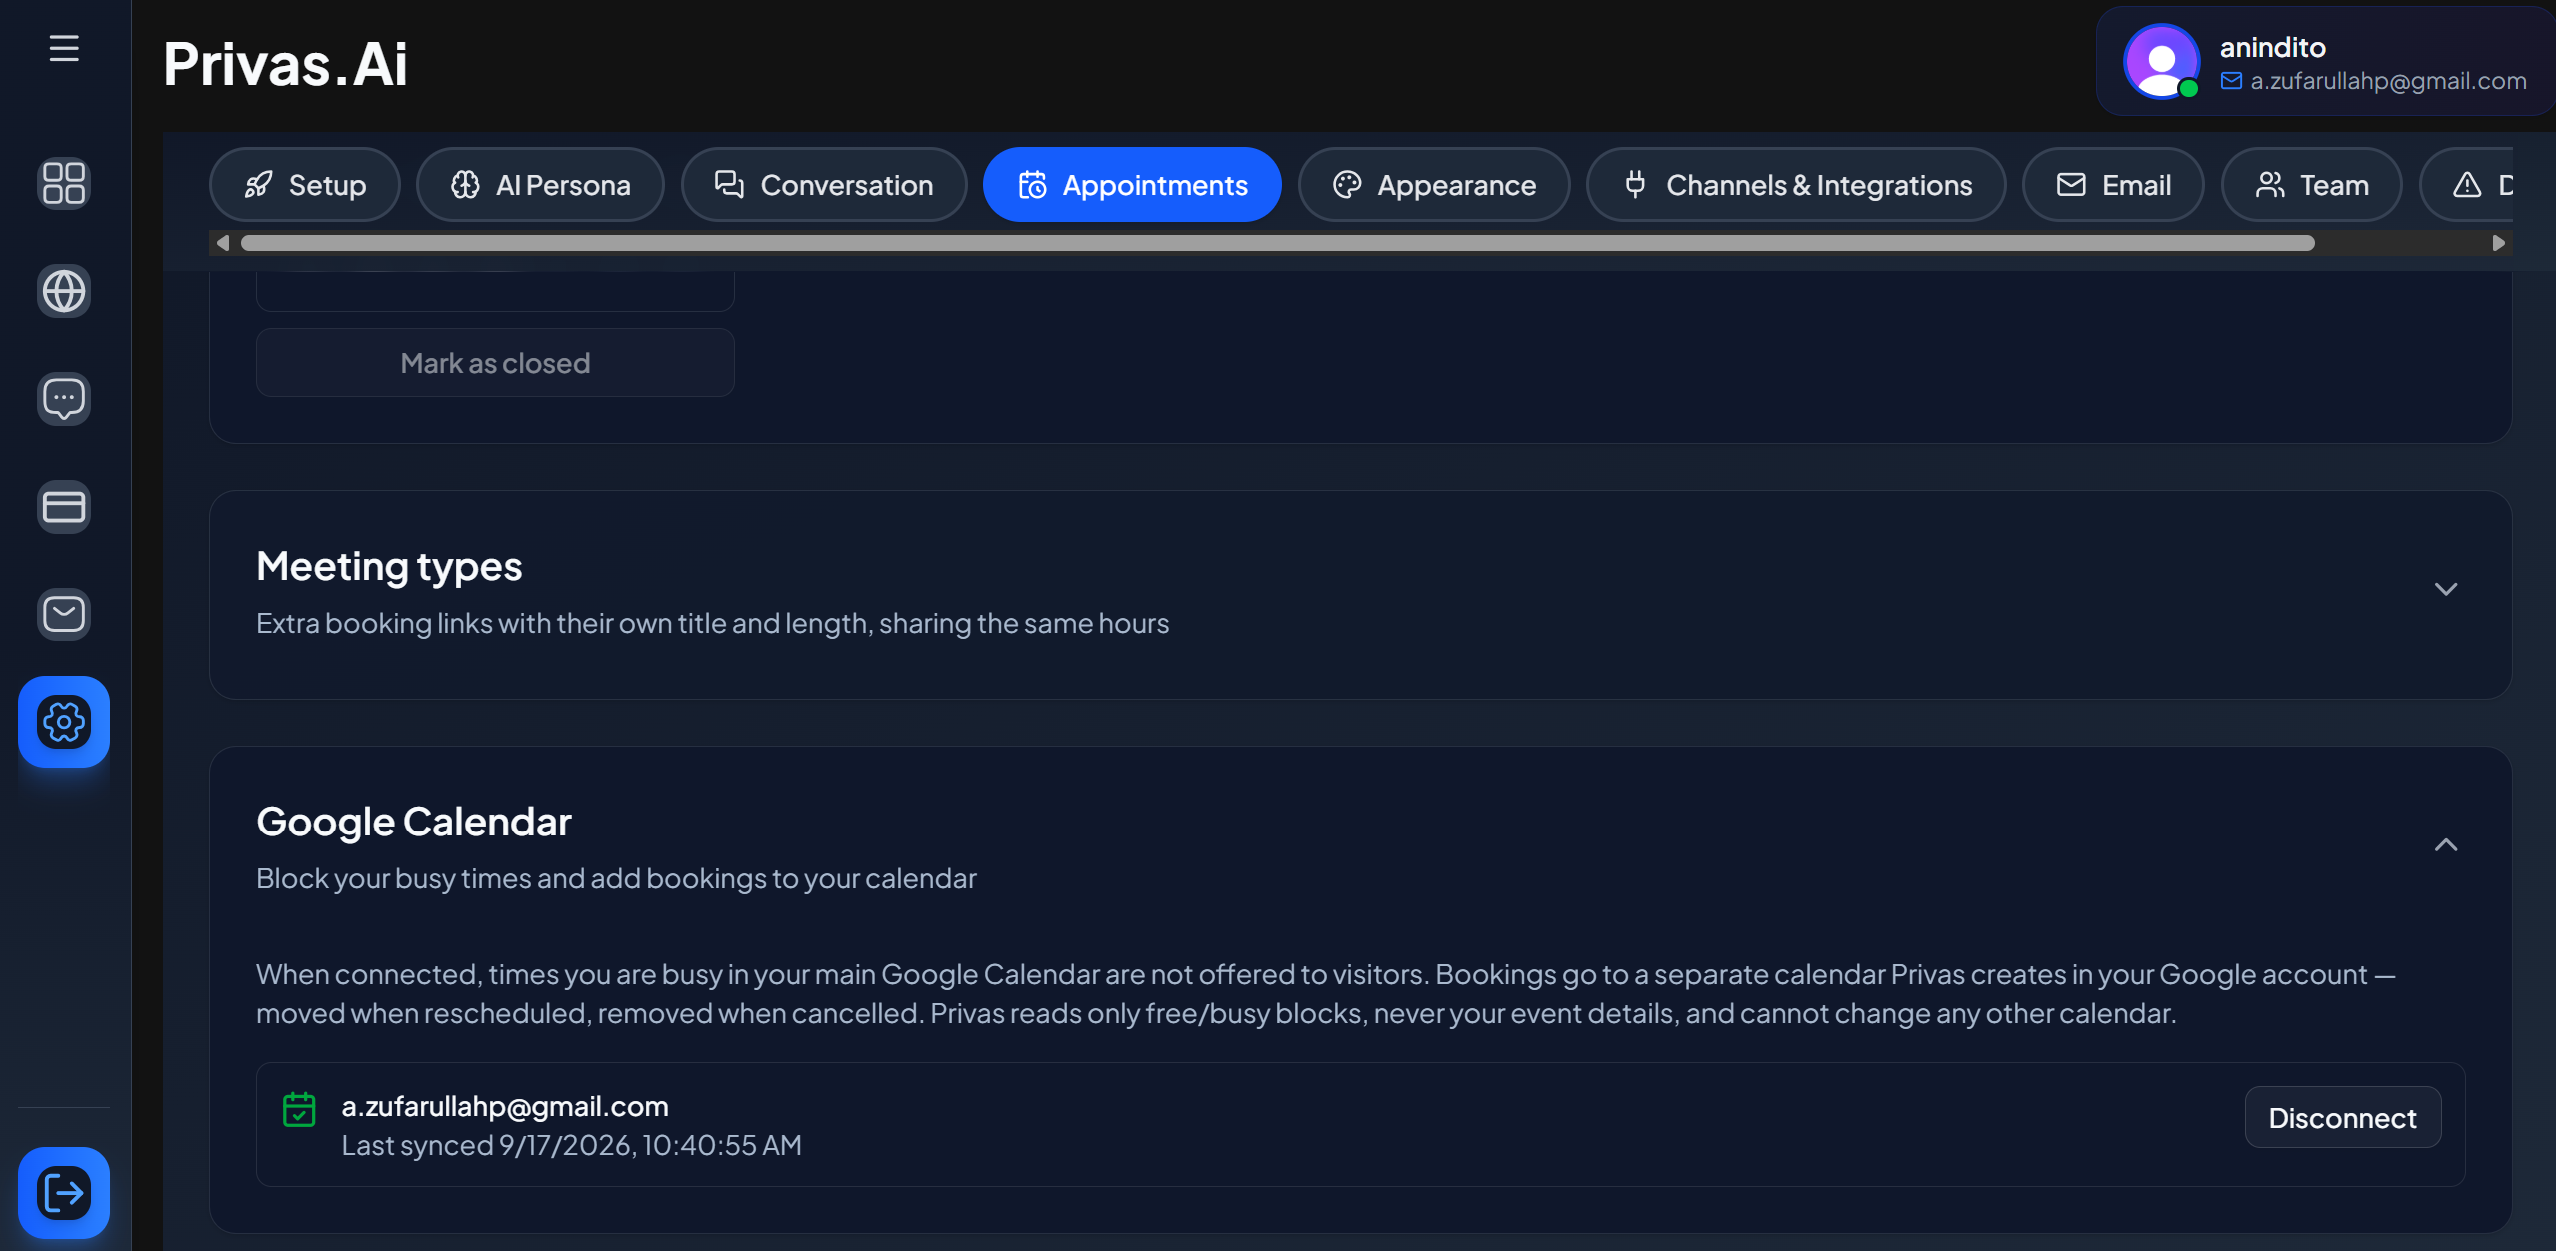Disconnect the Google Calendar account
Screen dimensions: 2556x1251
[x=2342, y=1117]
